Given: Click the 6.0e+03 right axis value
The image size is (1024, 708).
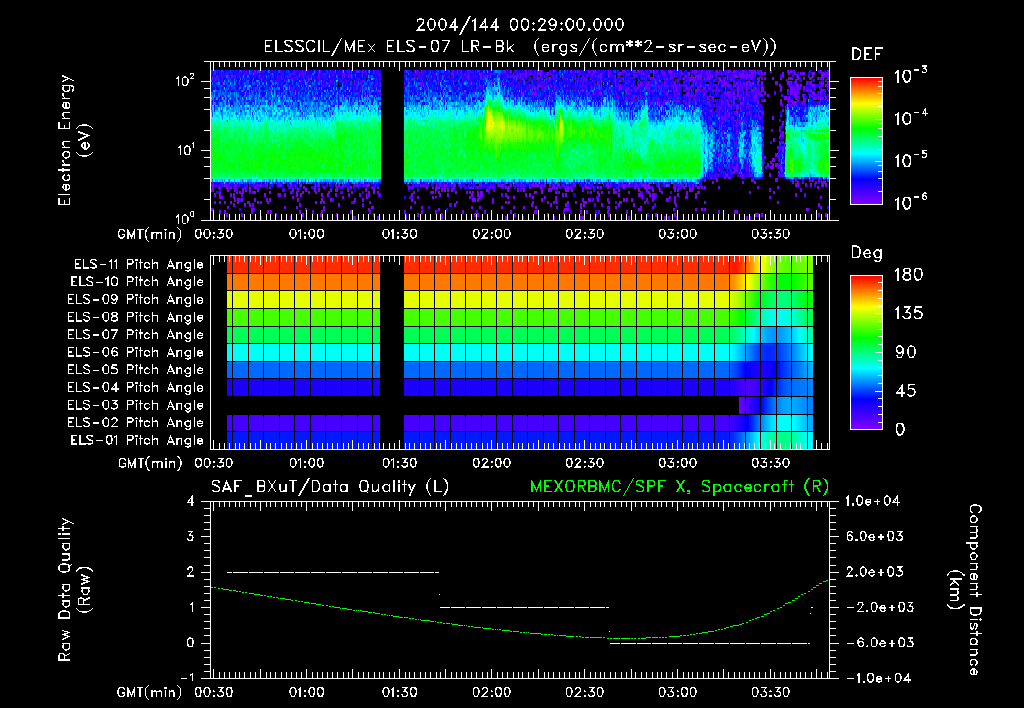Looking at the screenshot, I should click(875, 536).
